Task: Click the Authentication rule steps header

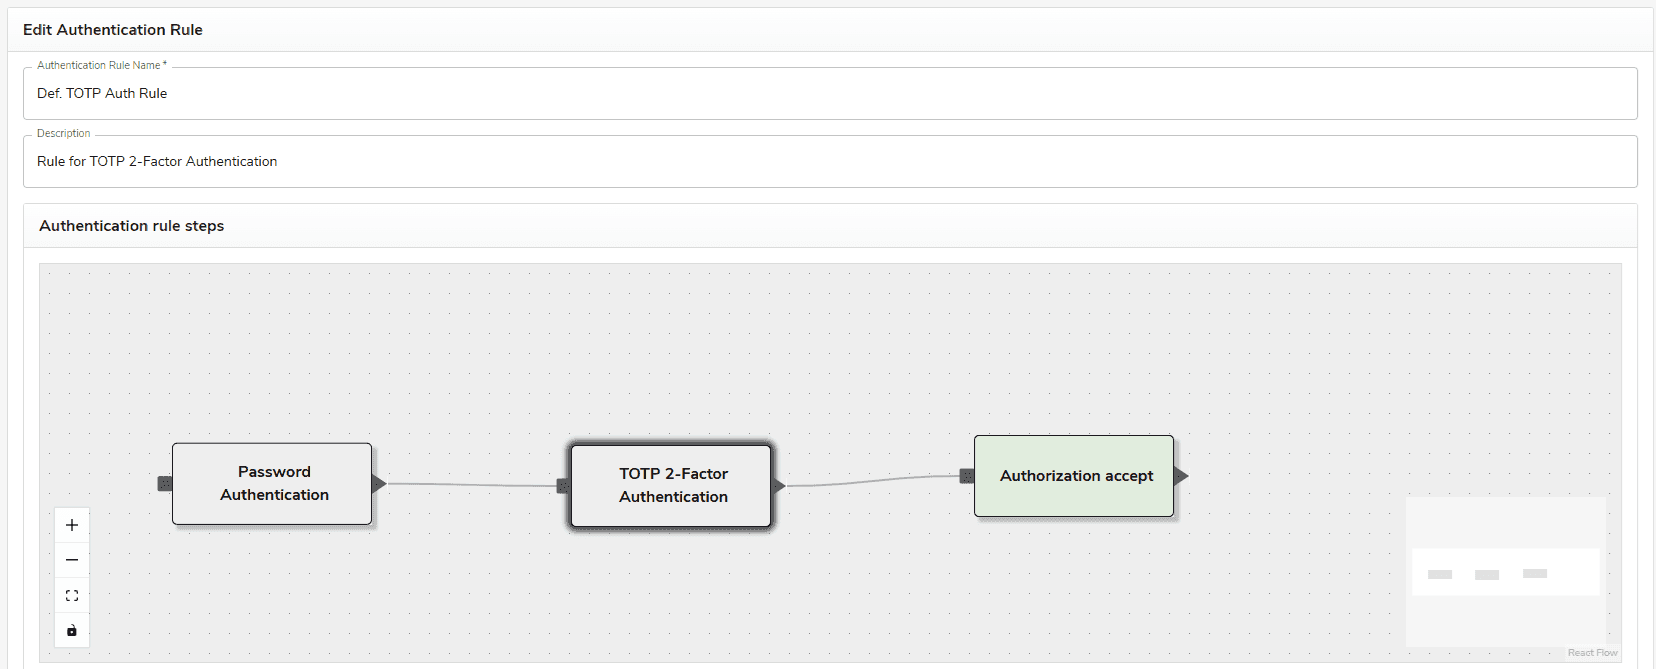Action: coord(132,226)
